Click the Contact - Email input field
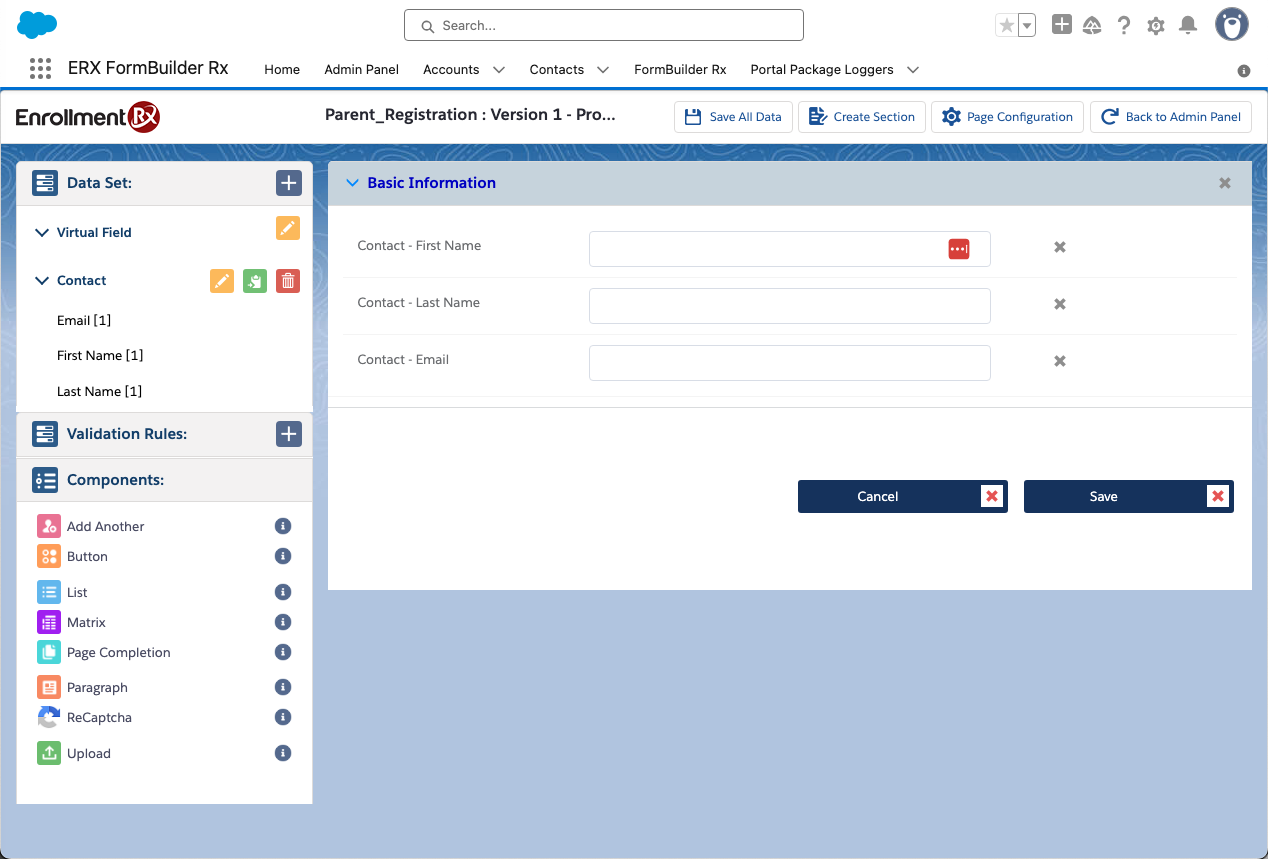The image size is (1268, 859). pos(789,363)
